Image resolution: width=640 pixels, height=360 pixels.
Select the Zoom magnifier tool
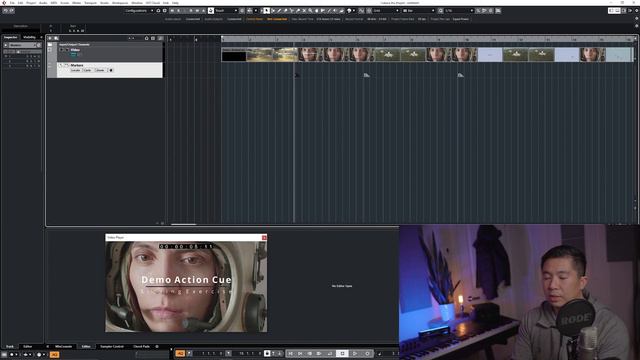310,11
